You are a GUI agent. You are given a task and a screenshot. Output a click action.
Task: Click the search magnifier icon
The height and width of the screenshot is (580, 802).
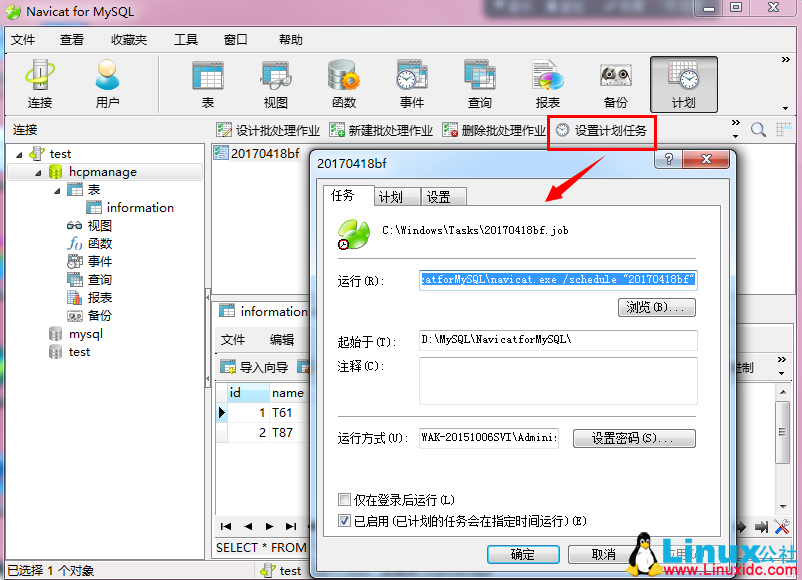click(760, 129)
